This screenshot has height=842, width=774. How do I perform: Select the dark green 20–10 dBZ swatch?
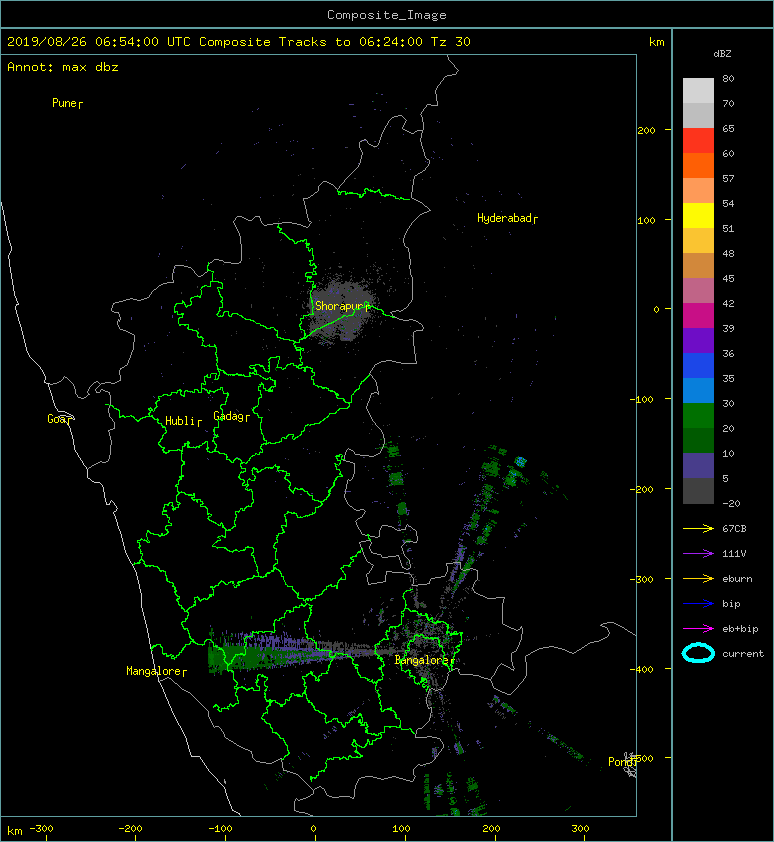pos(698,440)
